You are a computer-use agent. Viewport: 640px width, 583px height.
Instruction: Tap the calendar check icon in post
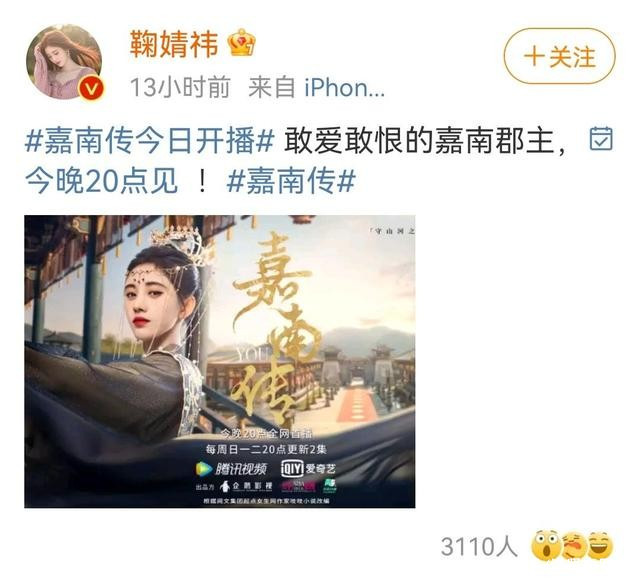tap(601, 139)
